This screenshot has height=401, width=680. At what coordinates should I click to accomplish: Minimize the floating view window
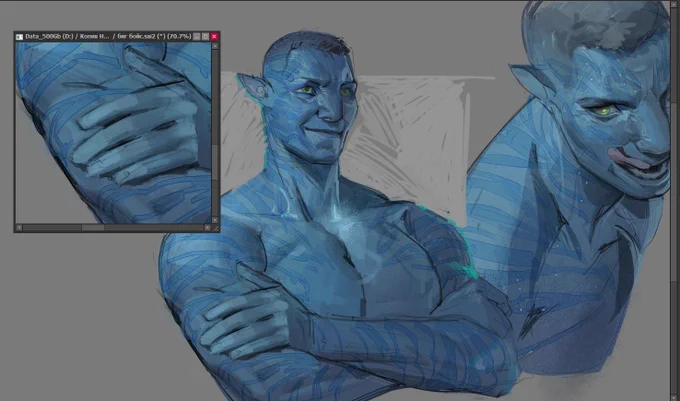click(197, 36)
